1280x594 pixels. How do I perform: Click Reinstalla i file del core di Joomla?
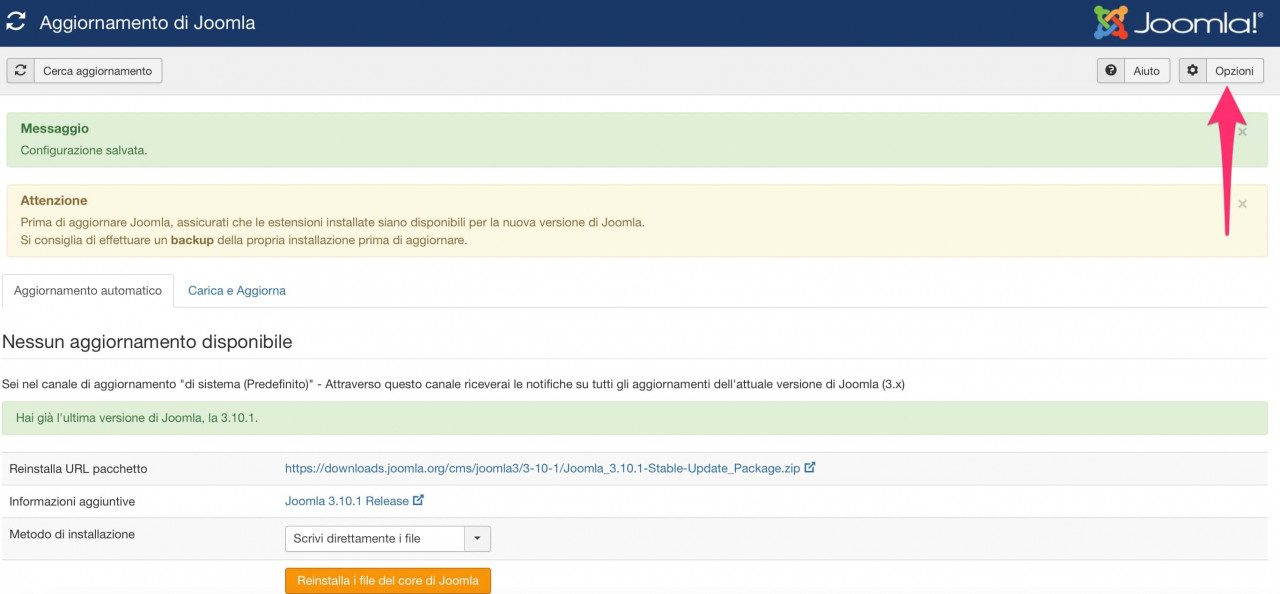[388, 580]
